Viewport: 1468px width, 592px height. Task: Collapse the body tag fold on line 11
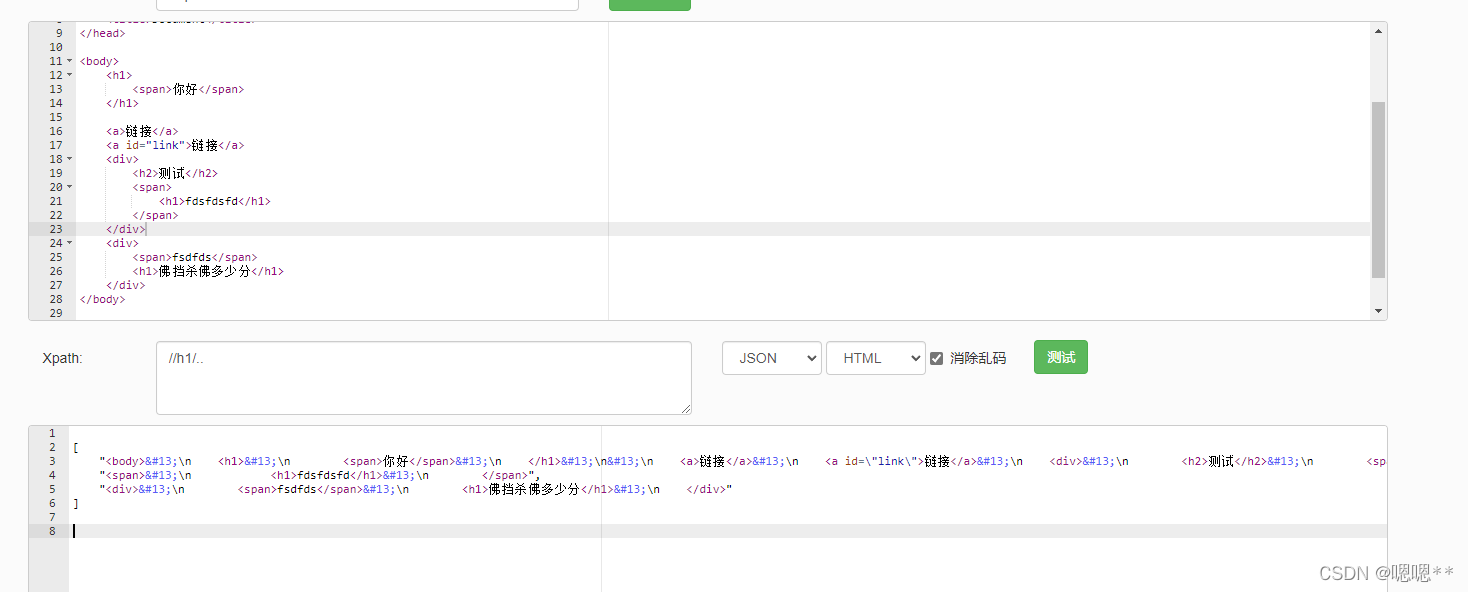tap(69, 61)
